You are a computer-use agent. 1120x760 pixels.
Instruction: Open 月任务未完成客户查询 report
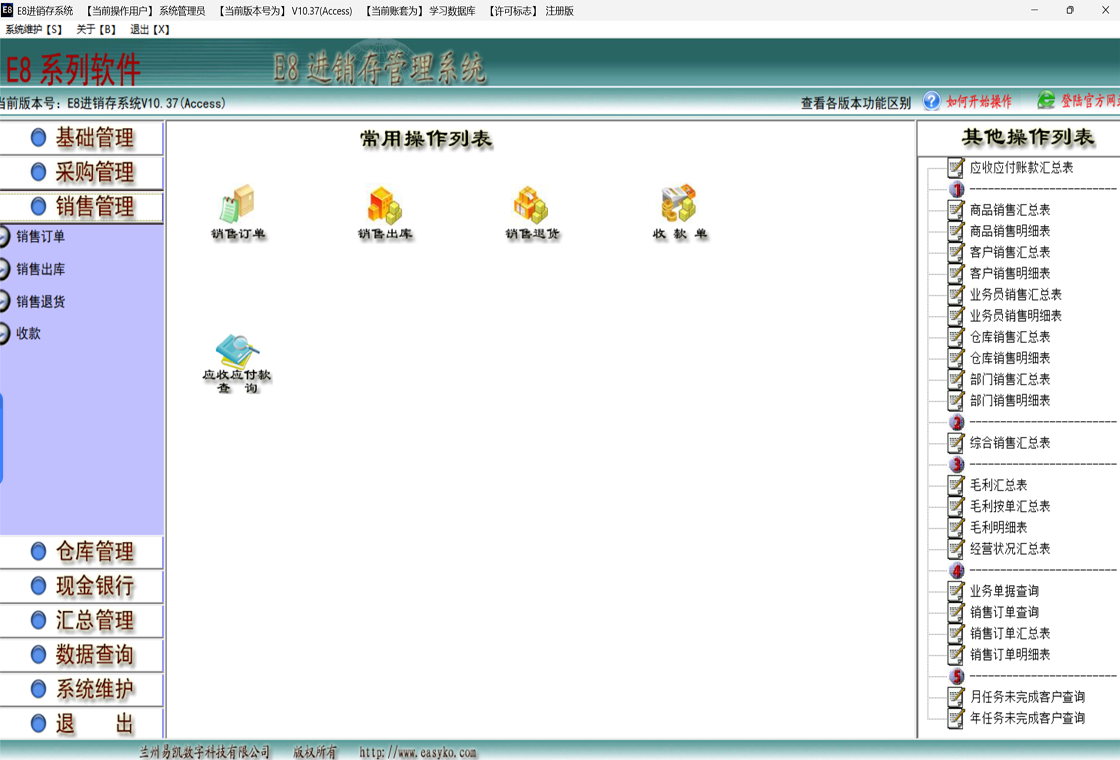tap(1026, 697)
